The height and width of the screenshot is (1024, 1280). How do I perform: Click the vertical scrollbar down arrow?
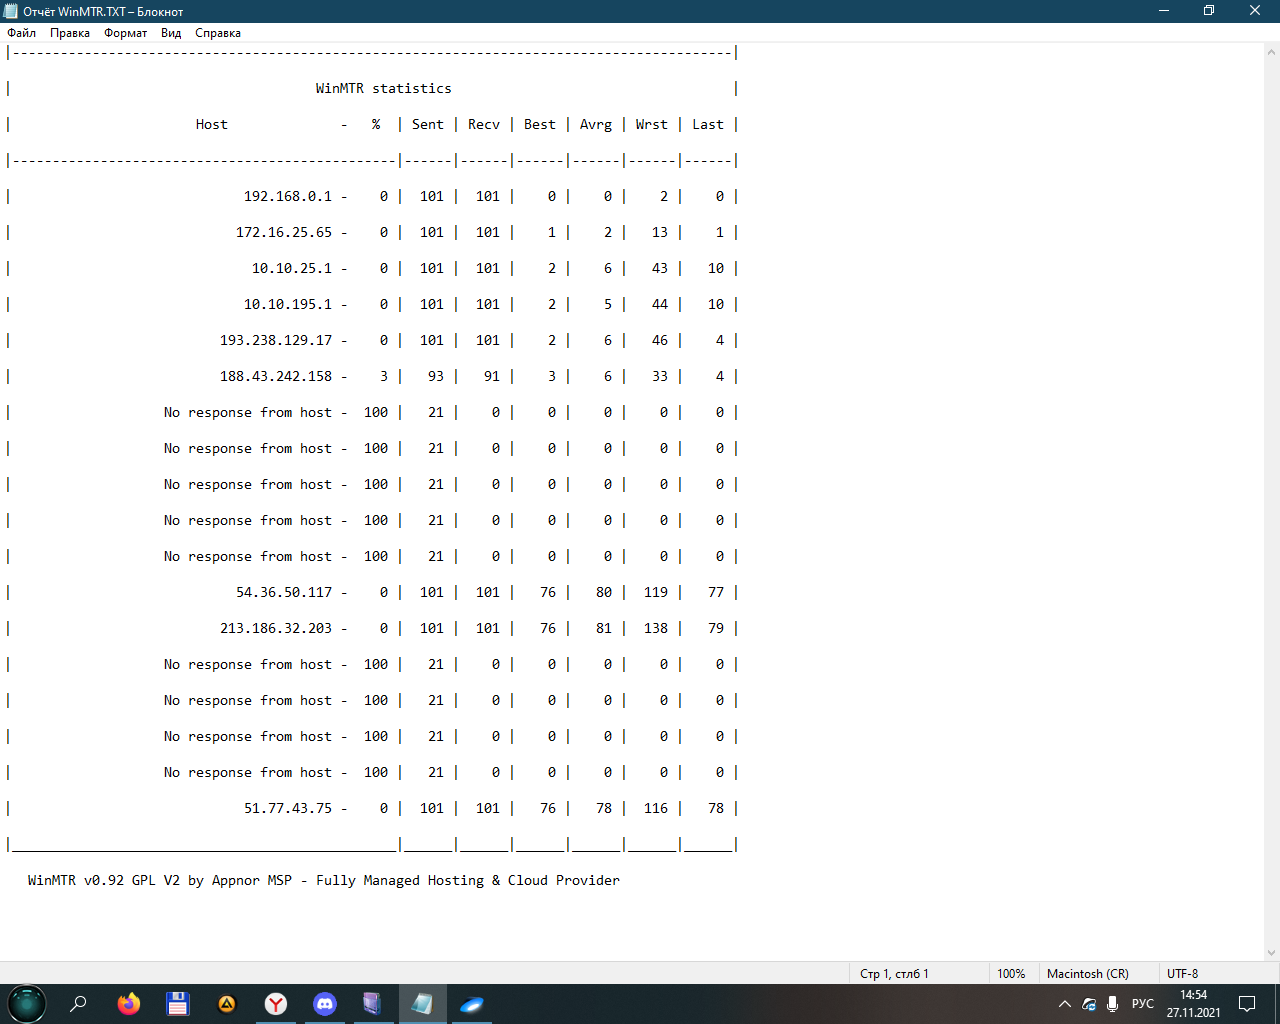click(1271, 953)
